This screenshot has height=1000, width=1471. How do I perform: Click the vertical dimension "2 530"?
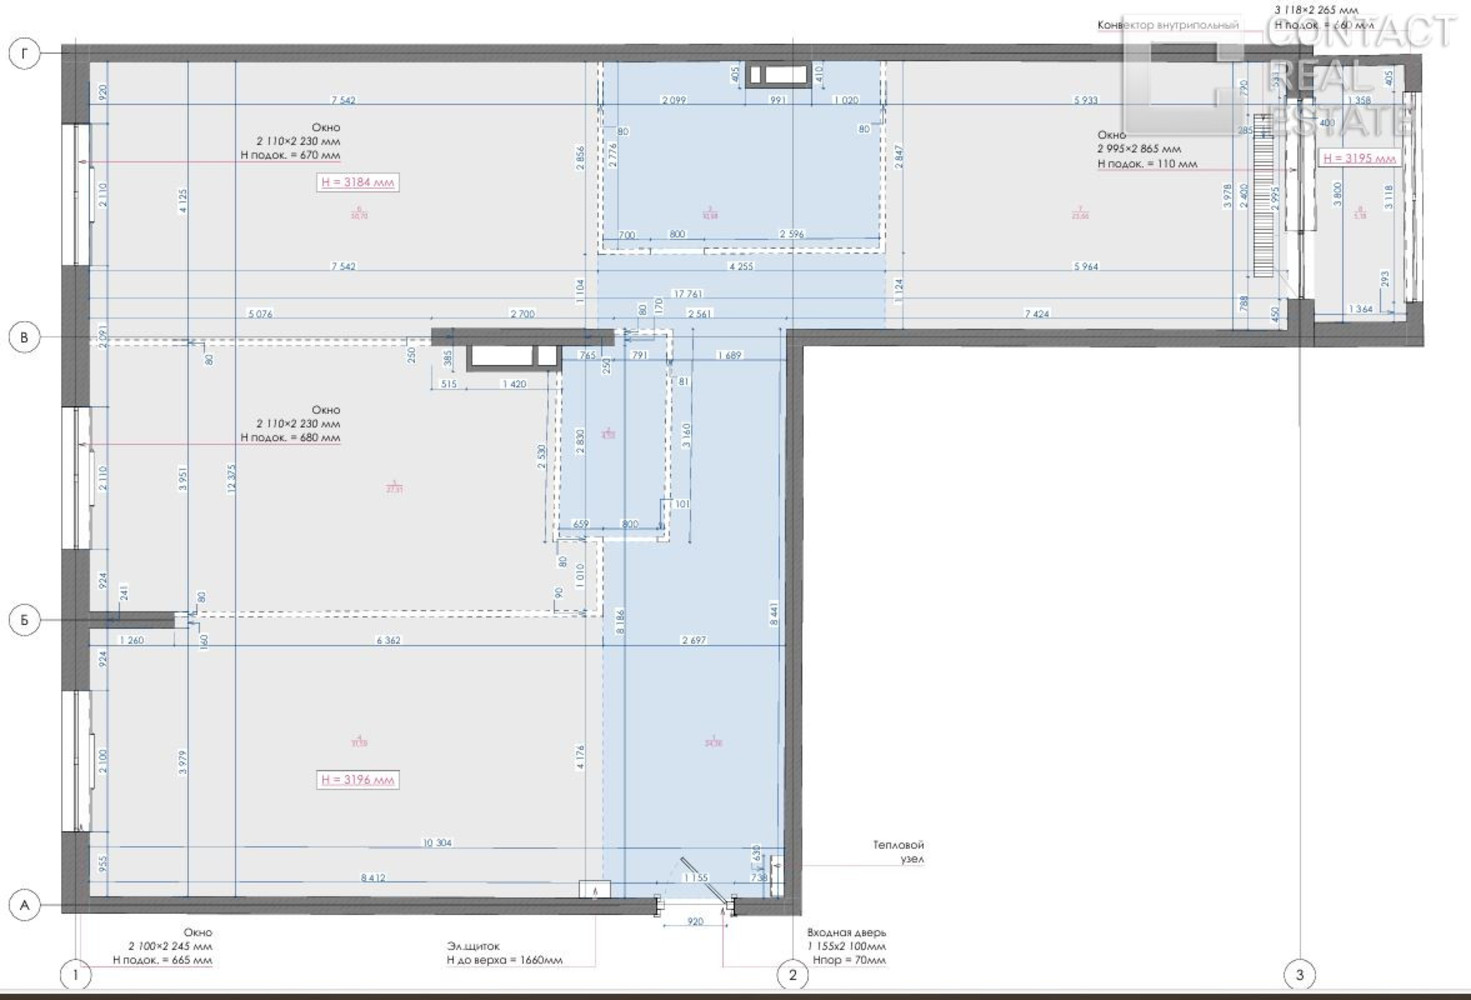coord(541,458)
